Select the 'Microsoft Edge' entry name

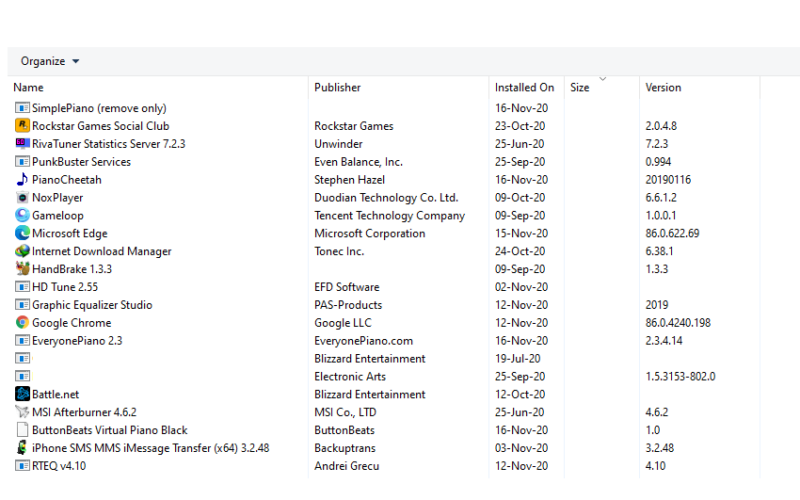click(70, 233)
